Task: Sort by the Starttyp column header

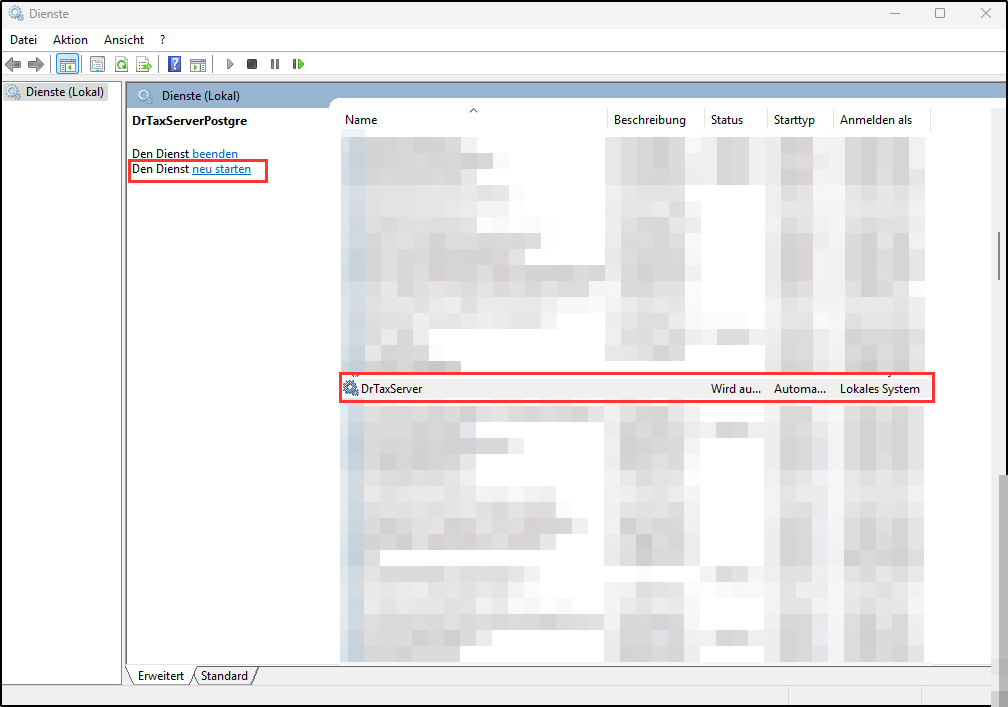Action: [x=800, y=120]
